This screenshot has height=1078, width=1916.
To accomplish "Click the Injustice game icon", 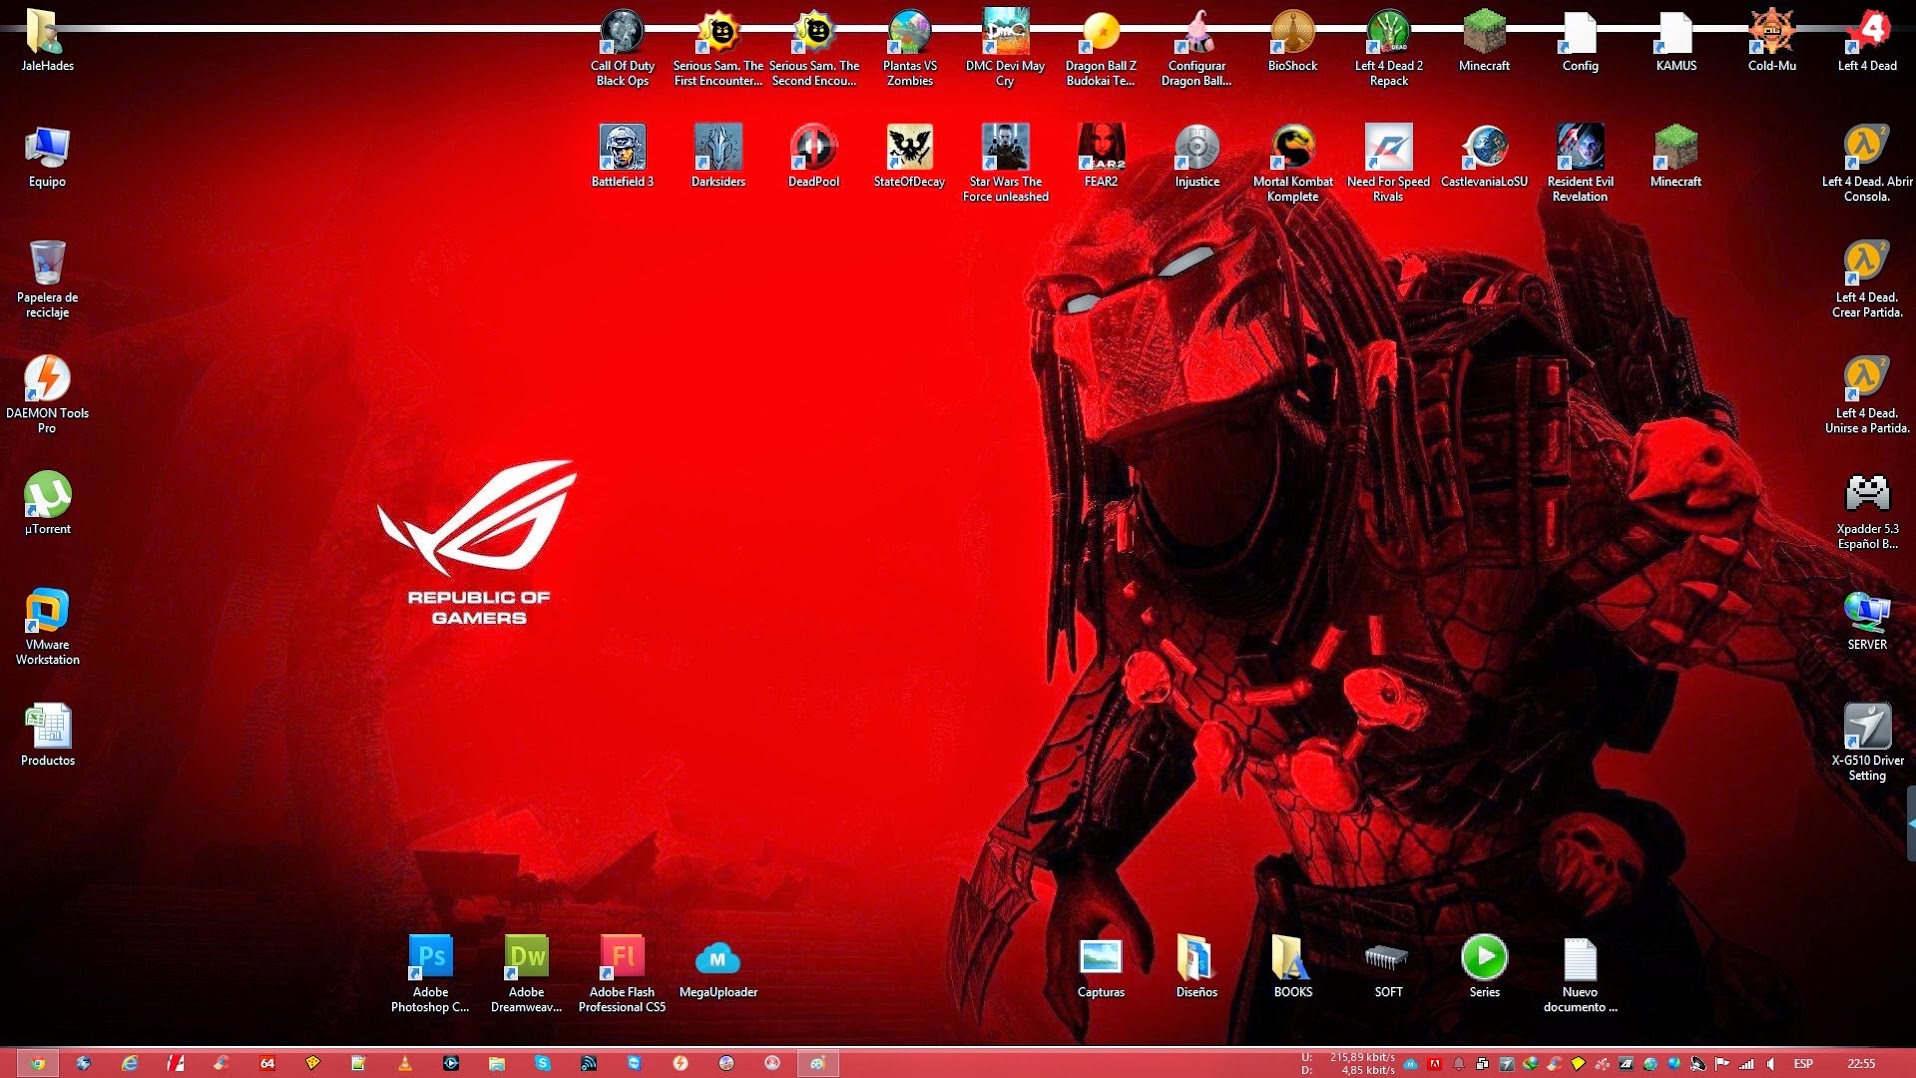I will coord(1196,156).
